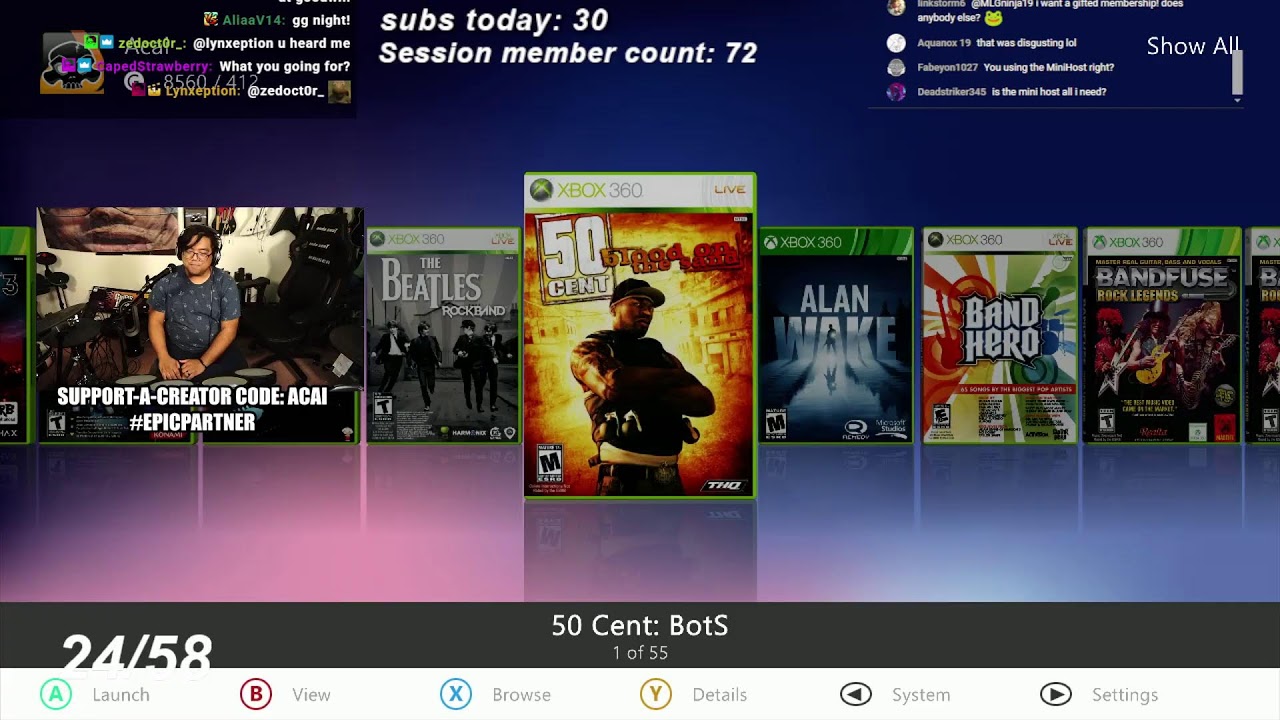Click the left arrow System icon
Viewport: 1280px width, 720px height.
click(856, 694)
